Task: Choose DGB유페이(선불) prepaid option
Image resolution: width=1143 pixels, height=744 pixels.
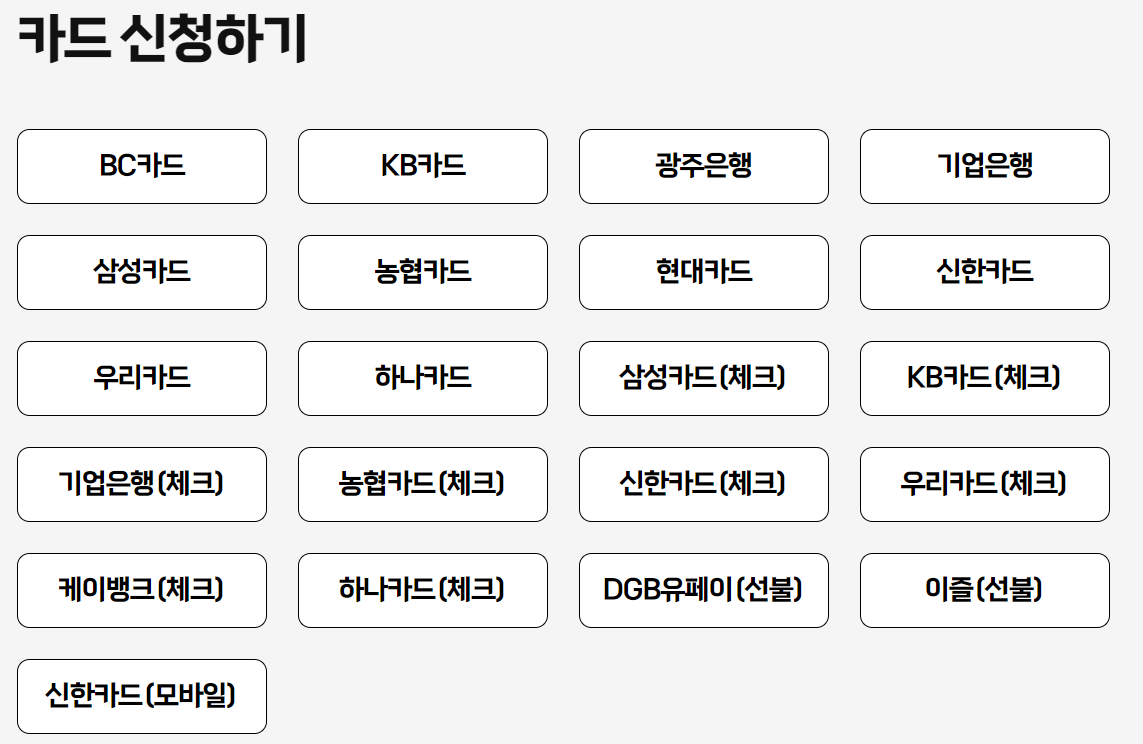Action: [x=703, y=591]
